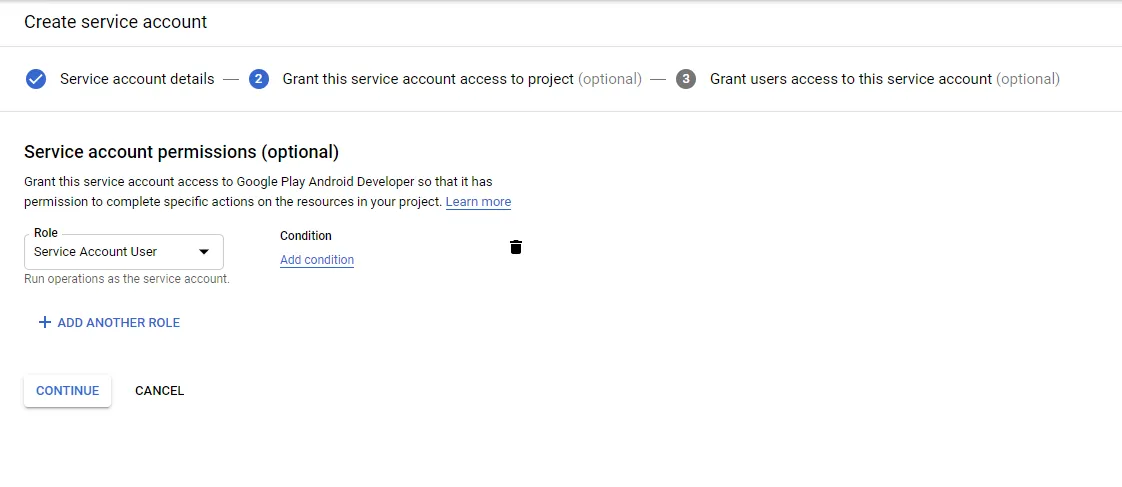Select the step 3 circle icon
Screen dimensions: 1122x487
point(686,79)
